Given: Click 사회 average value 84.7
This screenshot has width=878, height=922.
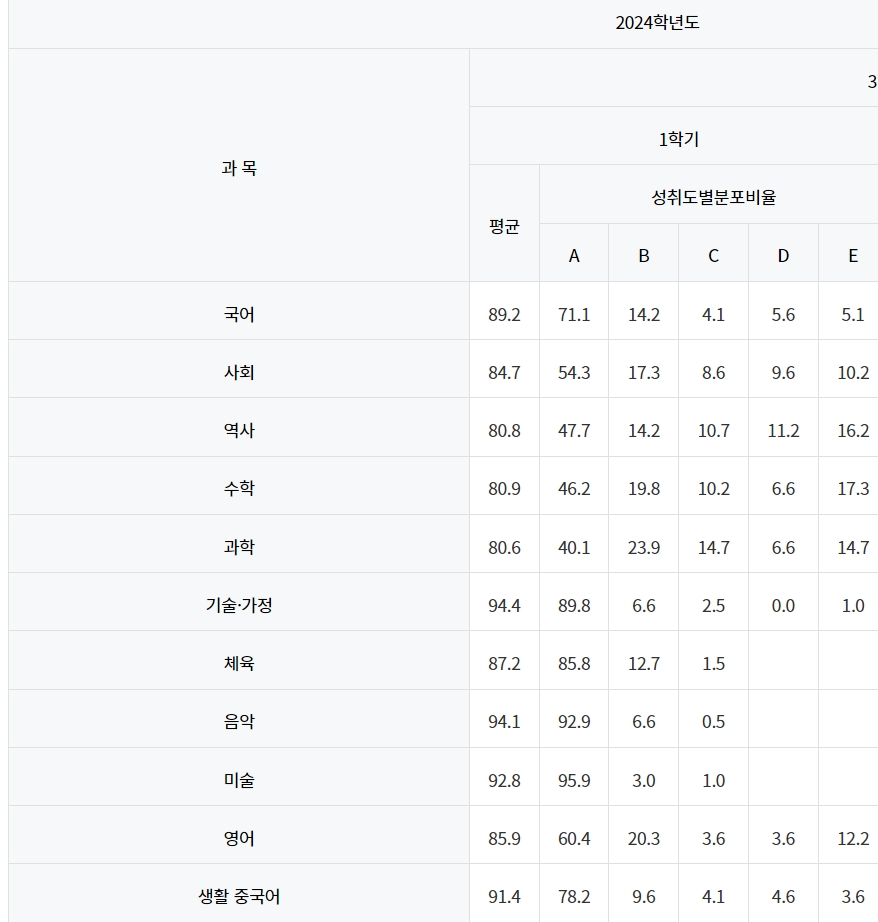Looking at the screenshot, I should coord(504,373).
